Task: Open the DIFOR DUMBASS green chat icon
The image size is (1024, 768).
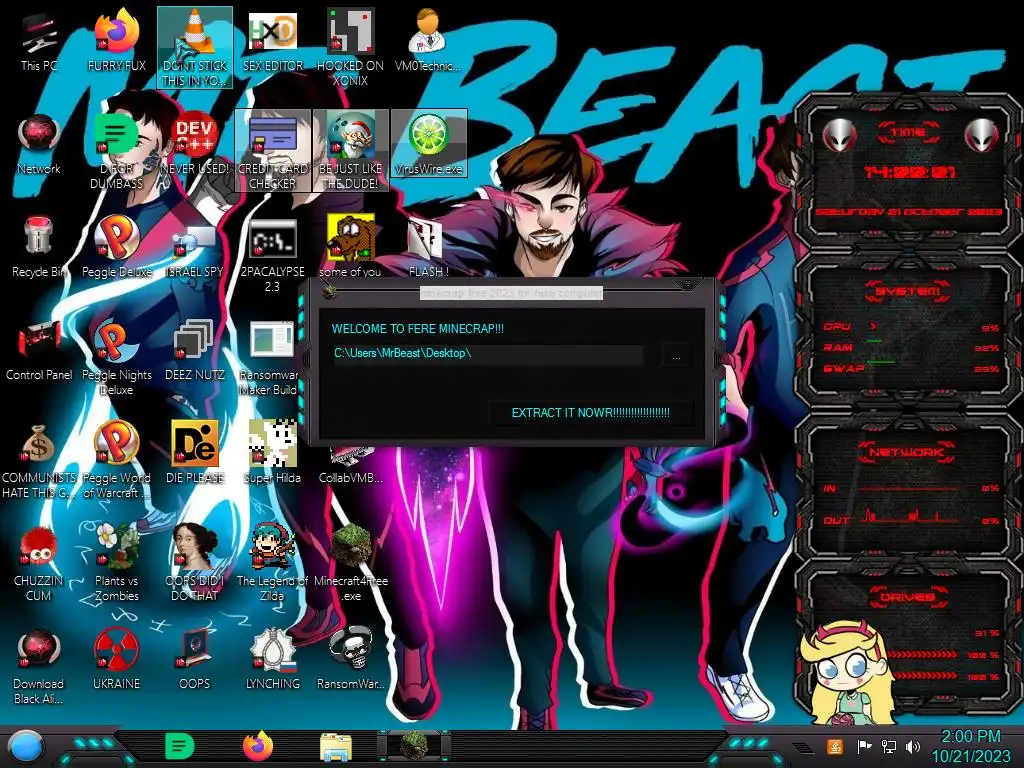Action: (x=116, y=152)
